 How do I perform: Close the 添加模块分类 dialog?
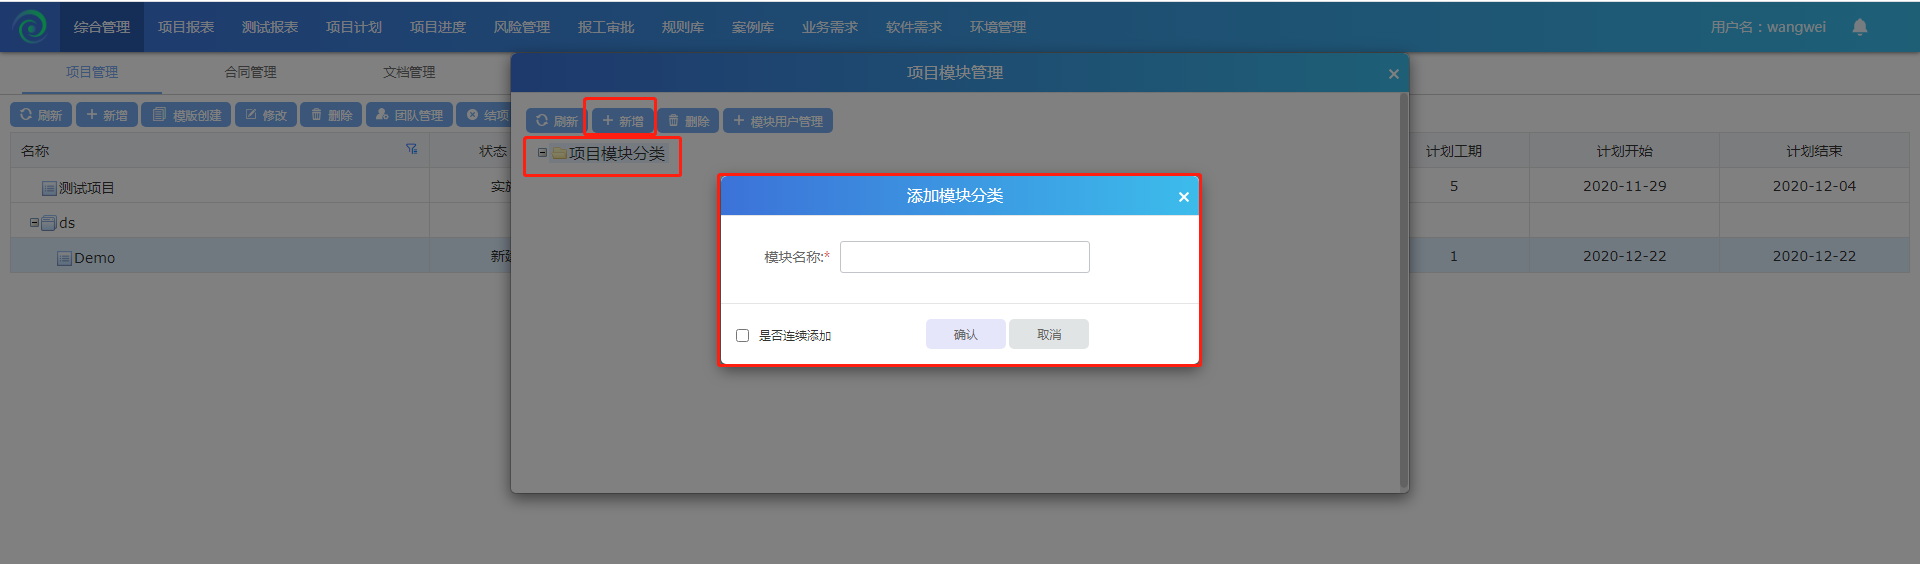(1184, 196)
